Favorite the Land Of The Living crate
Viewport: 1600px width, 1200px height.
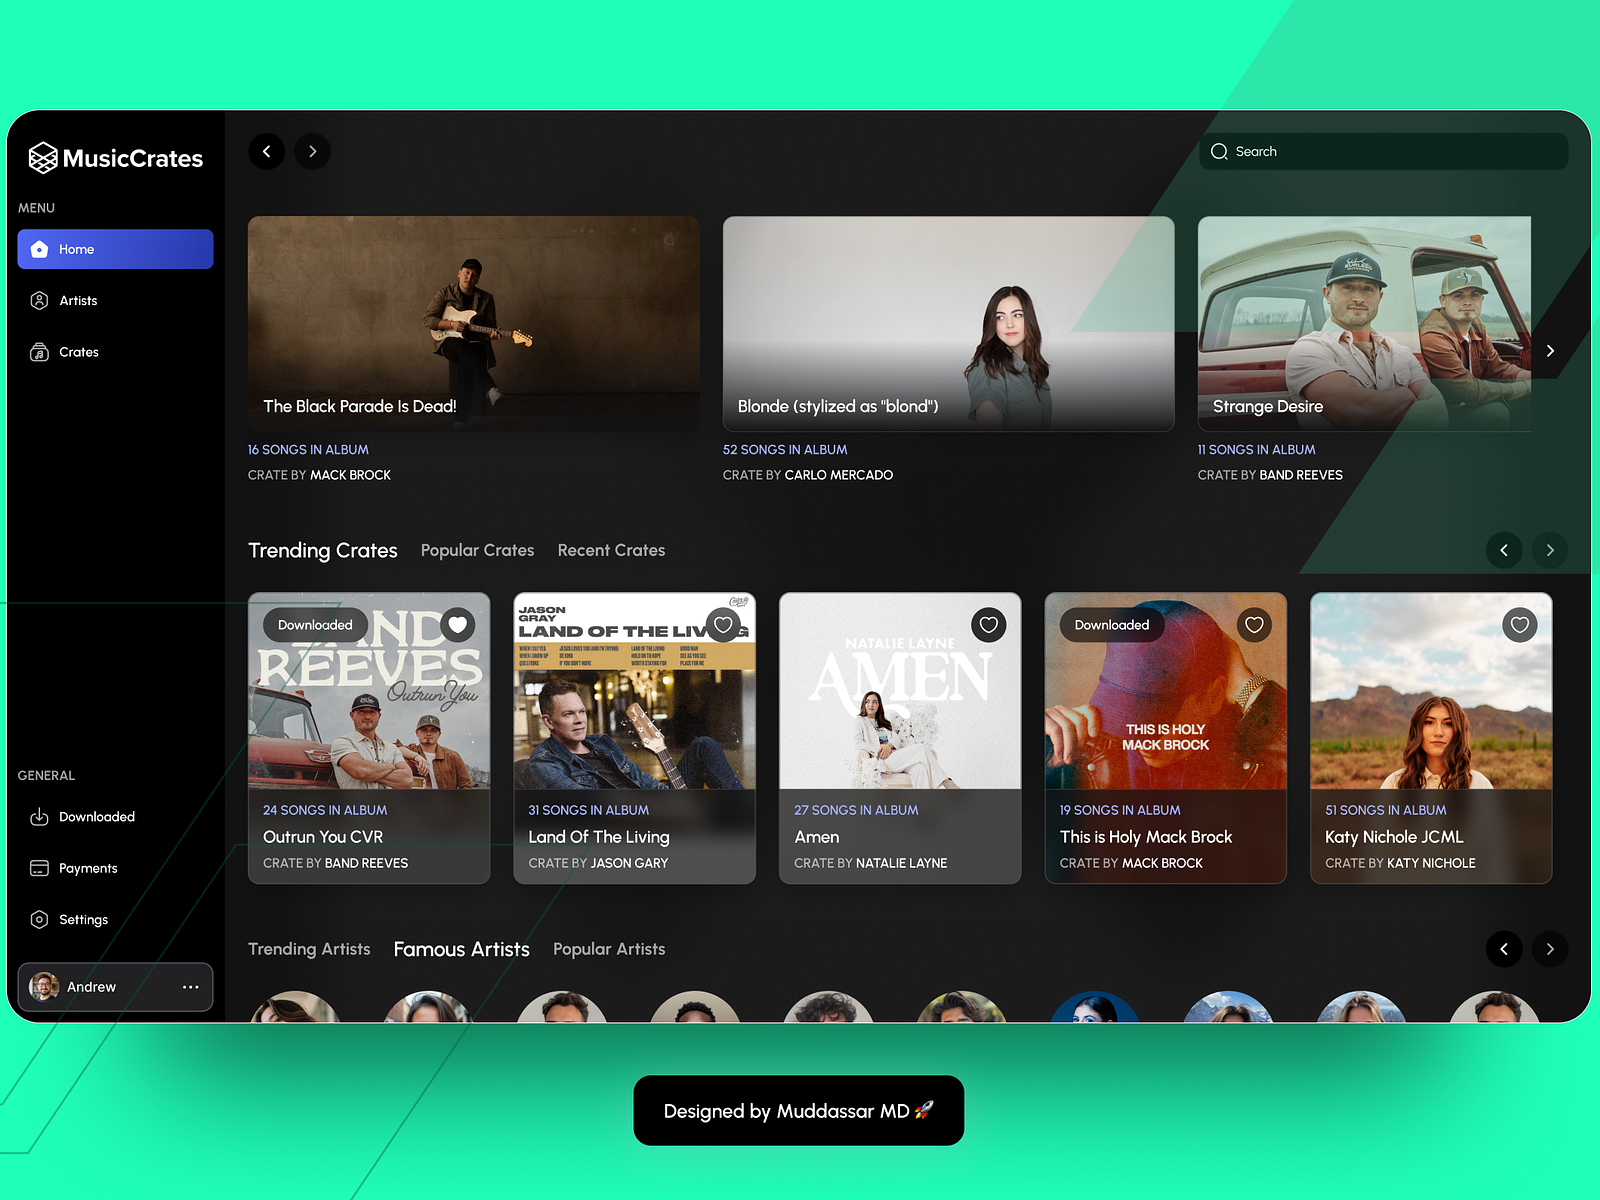[x=723, y=625]
